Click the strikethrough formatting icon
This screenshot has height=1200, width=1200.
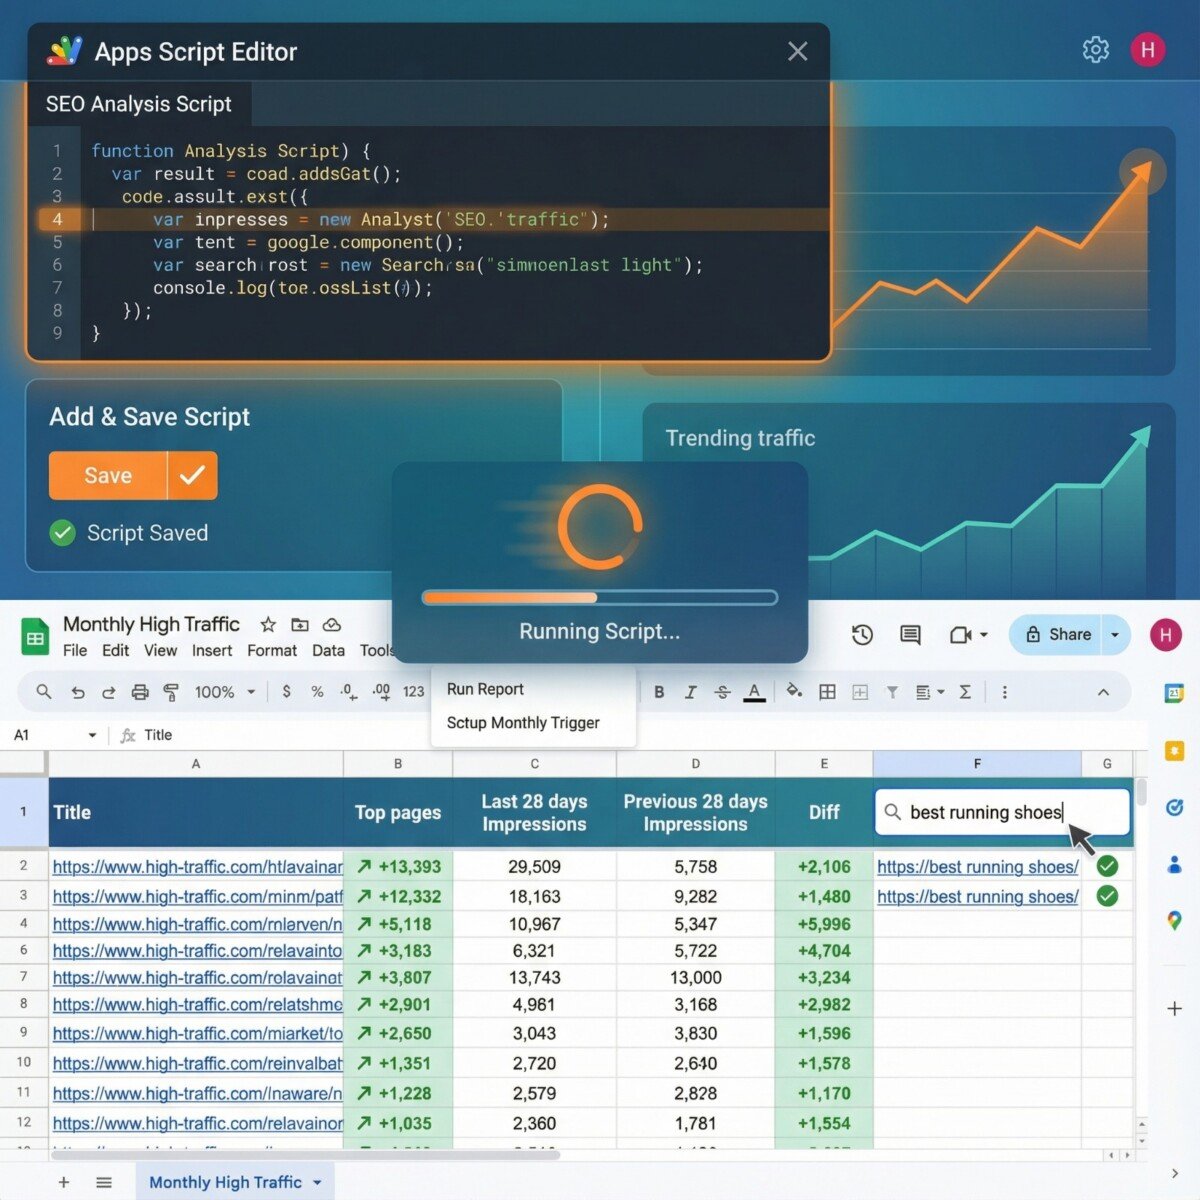(x=722, y=692)
